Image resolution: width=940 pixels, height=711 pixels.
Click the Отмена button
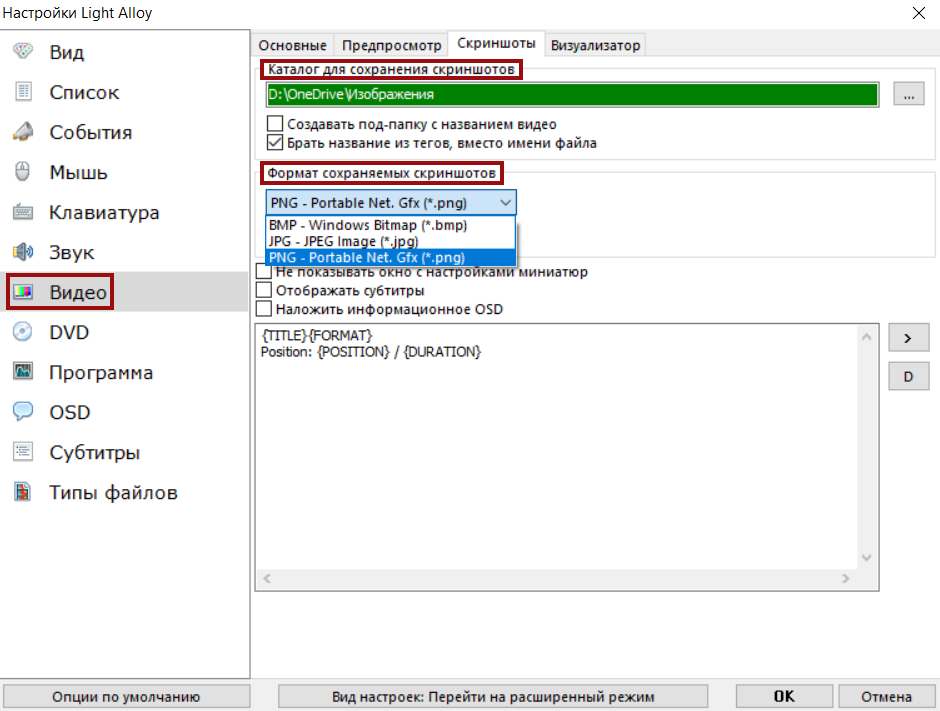coord(887,697)
